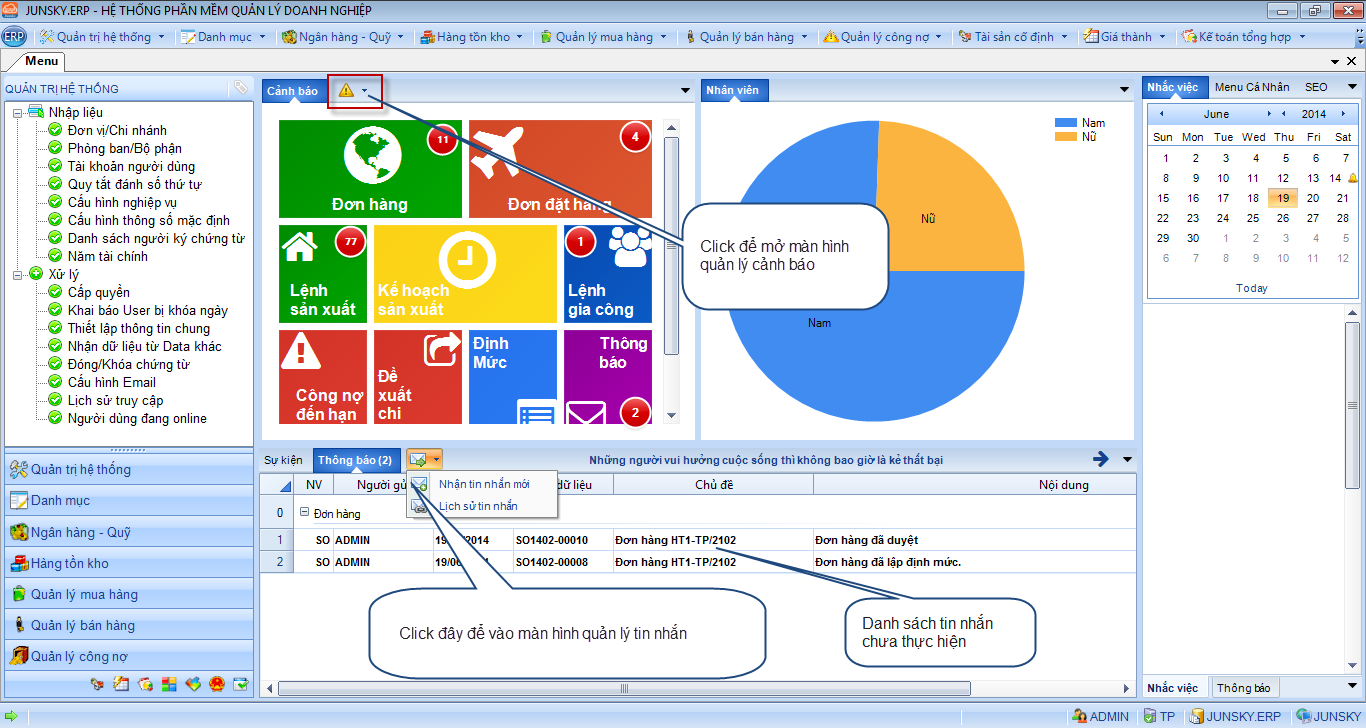Select Tài khoản người dùng in the tree
This screenshot has height=728, width=1366.
(131, 167)
